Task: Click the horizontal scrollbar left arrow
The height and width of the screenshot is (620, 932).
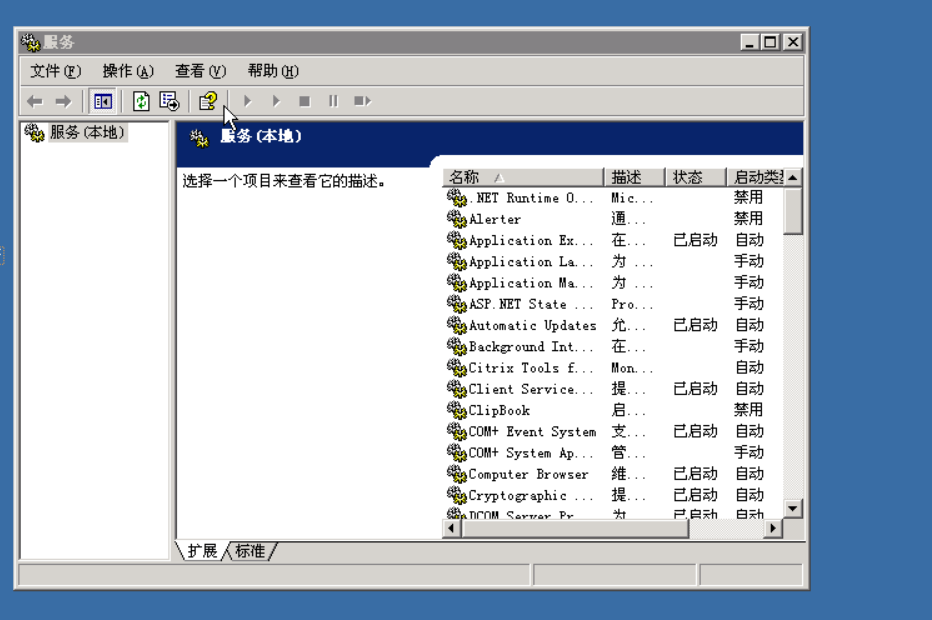Action: [452, 528]
